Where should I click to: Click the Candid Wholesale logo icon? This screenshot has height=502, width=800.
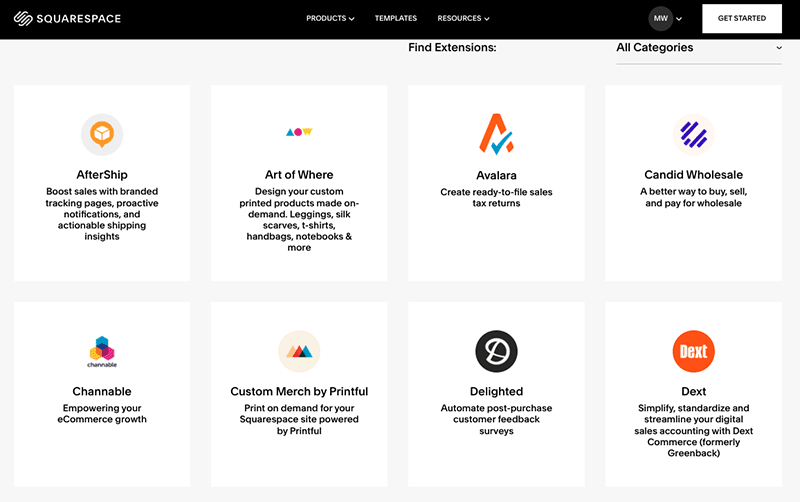click(693, 134)
